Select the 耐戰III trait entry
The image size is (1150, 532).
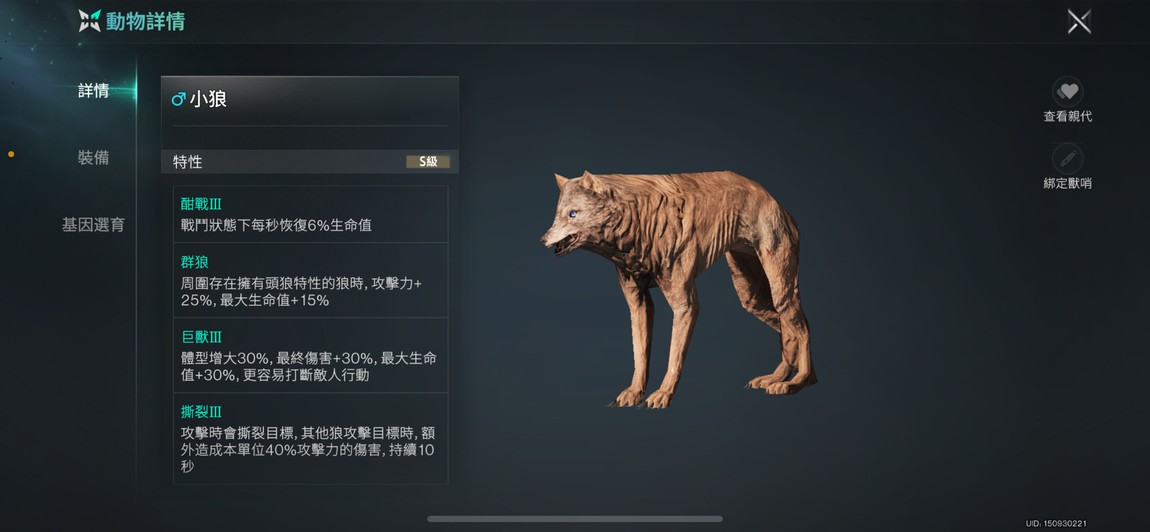click(x=310, y=214)
